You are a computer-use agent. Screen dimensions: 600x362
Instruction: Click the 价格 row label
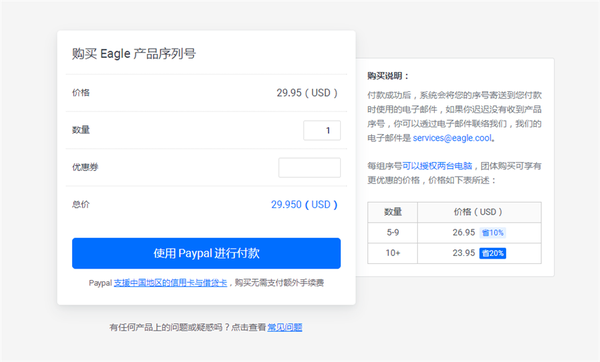[81, 93]
